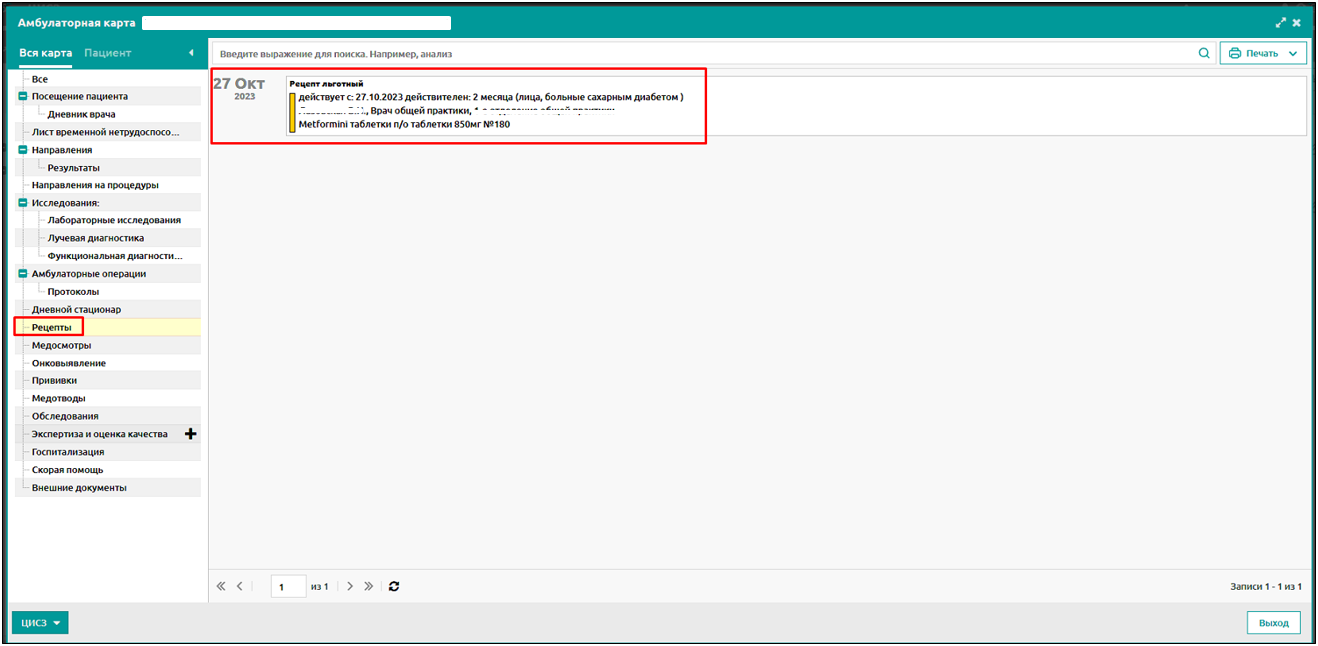The image size is (1318, 646).
Task: Go to the next page arrow
Action: click(350, 587)
